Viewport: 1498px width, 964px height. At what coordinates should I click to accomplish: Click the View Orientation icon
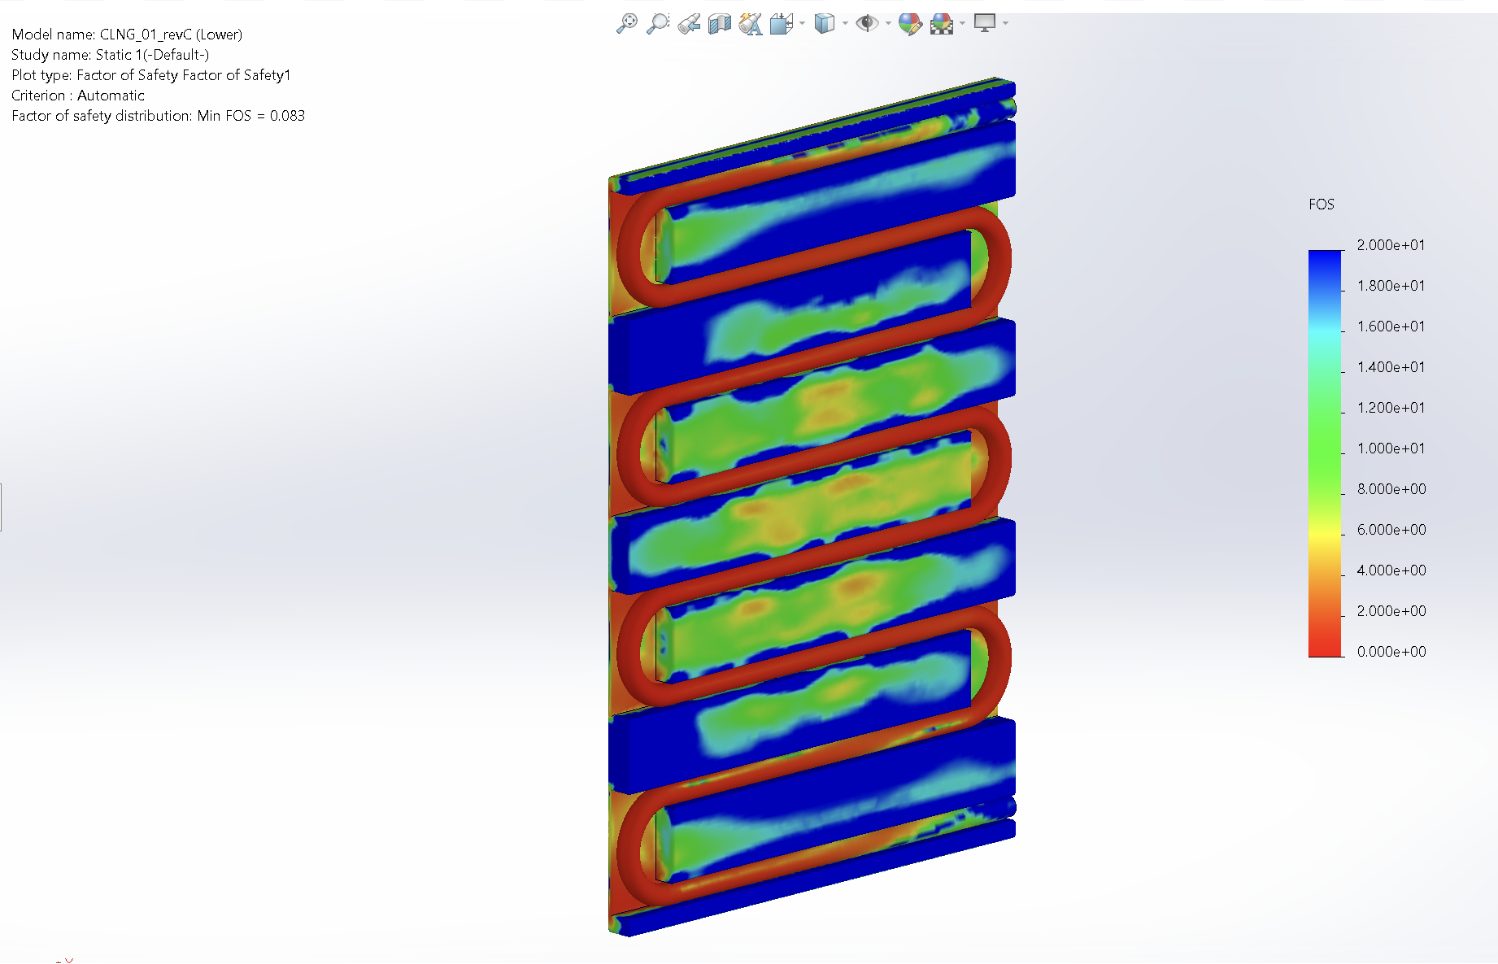(x=781, y=23)
